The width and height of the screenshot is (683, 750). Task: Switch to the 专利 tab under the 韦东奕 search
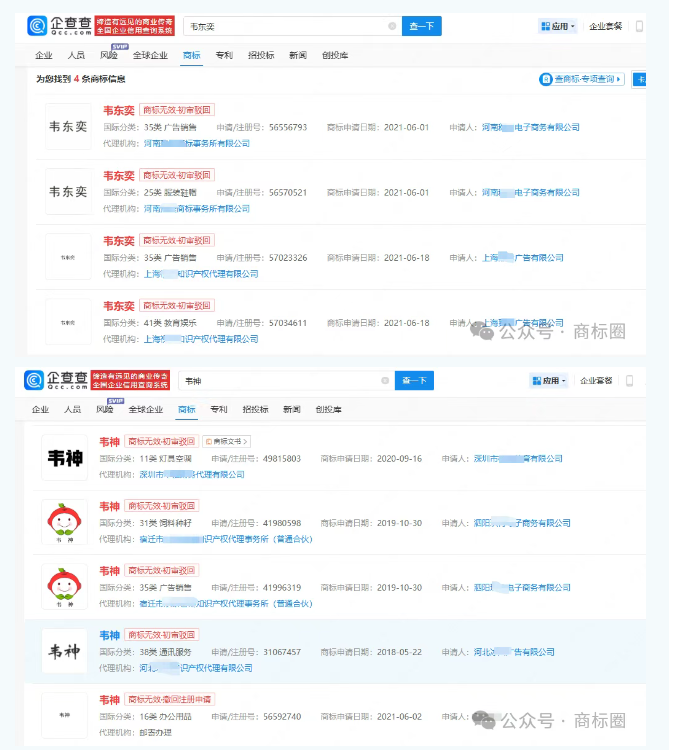(224, 55)
